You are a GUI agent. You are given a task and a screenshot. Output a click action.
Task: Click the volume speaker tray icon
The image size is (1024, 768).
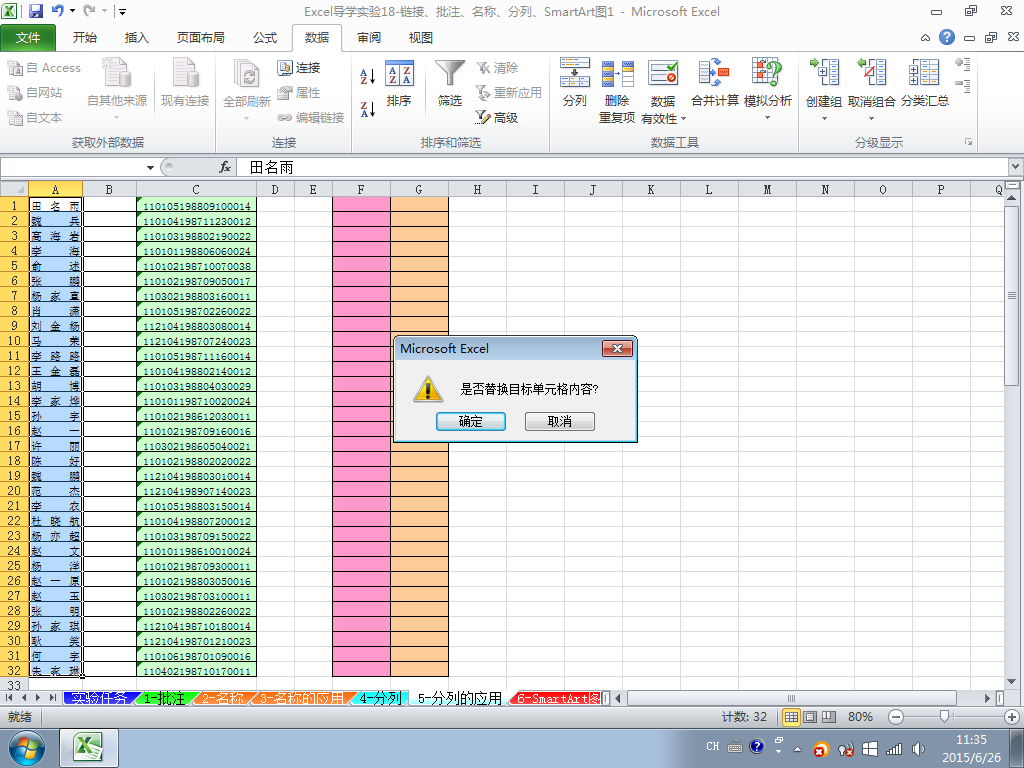click(x=919, y=749)
